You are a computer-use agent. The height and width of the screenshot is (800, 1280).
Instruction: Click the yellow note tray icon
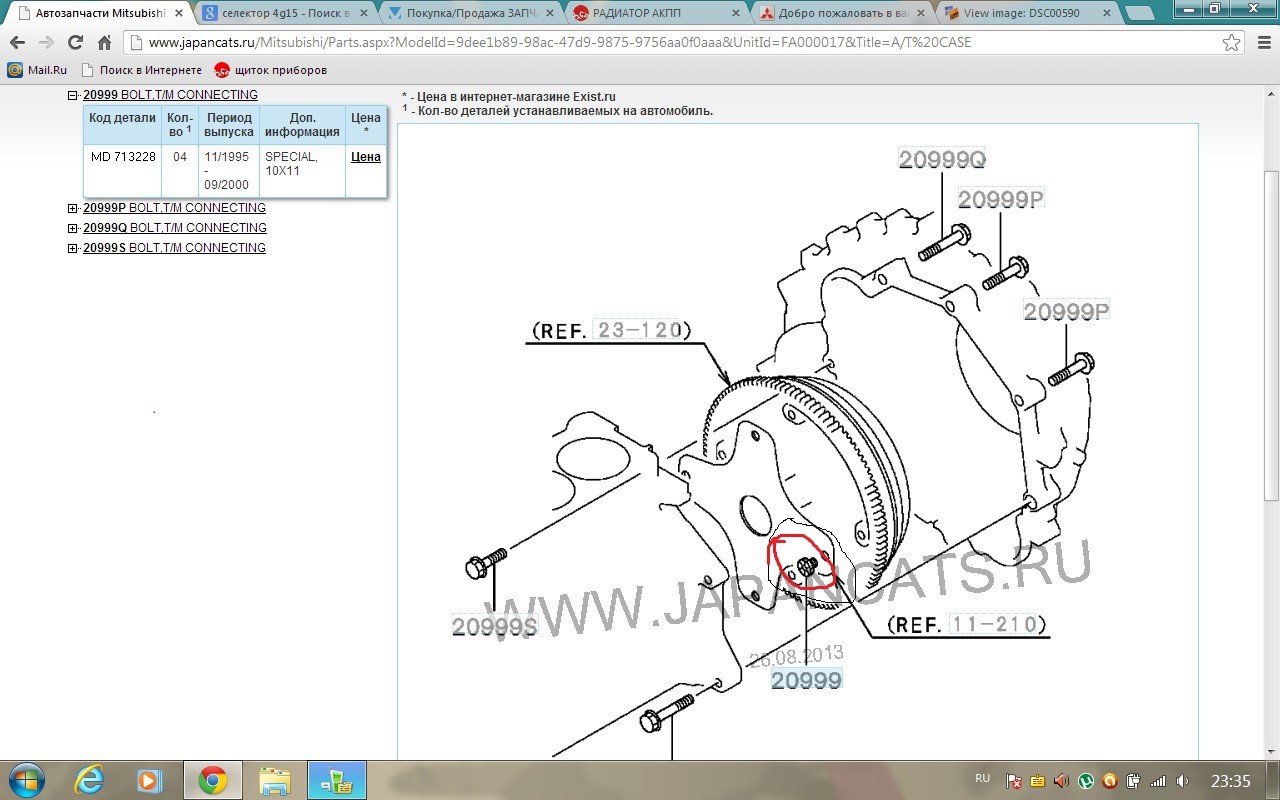pos(1037,781)
